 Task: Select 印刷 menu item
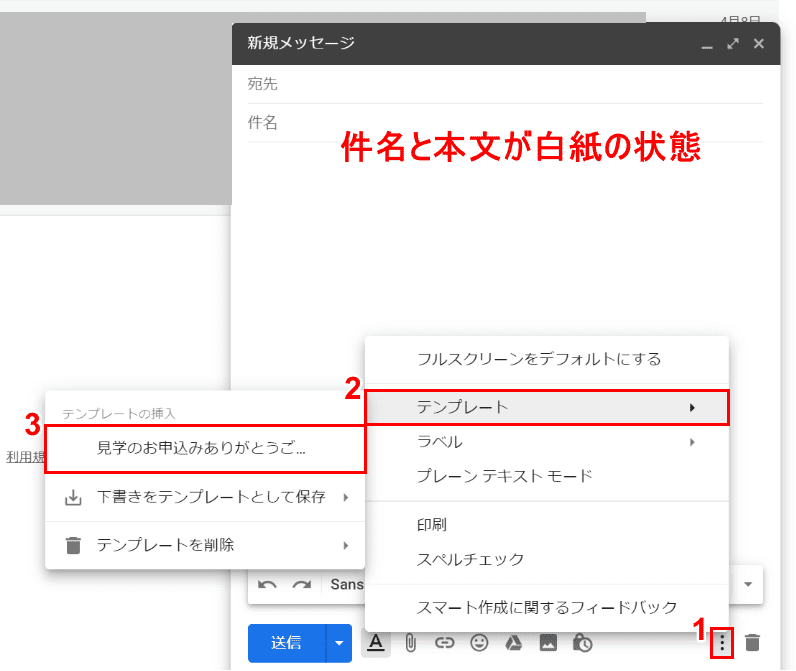547,525
